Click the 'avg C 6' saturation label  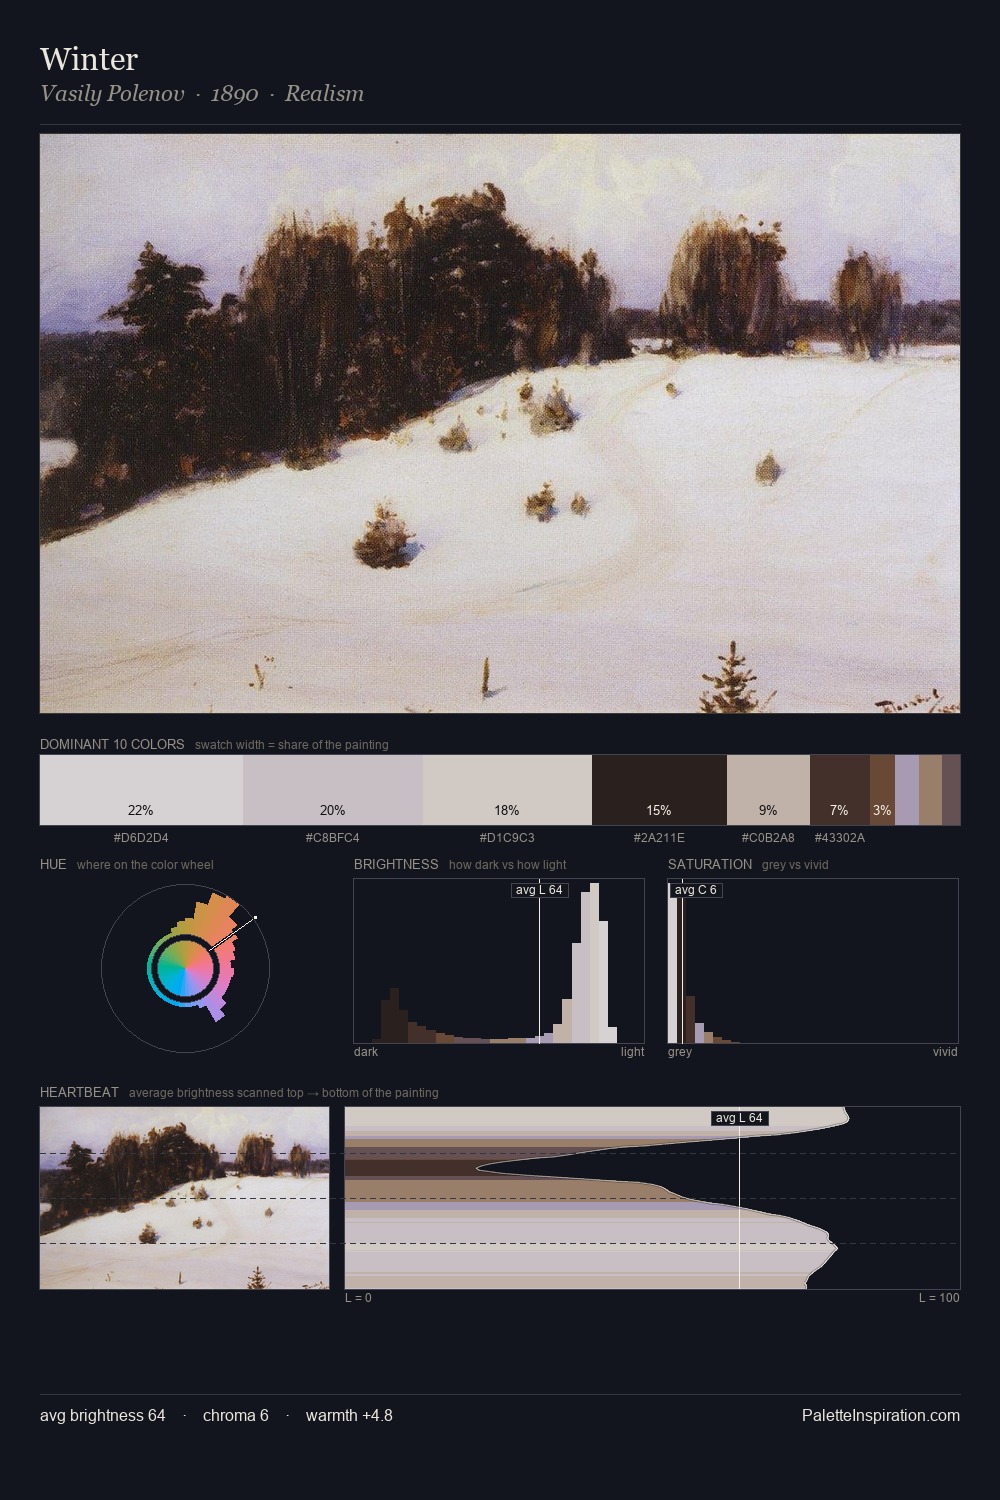point(696,890)
